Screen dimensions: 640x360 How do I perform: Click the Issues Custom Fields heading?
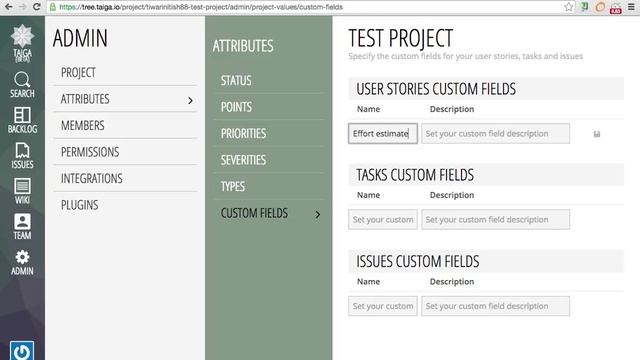pyautogui.click(x=418, y=262)
